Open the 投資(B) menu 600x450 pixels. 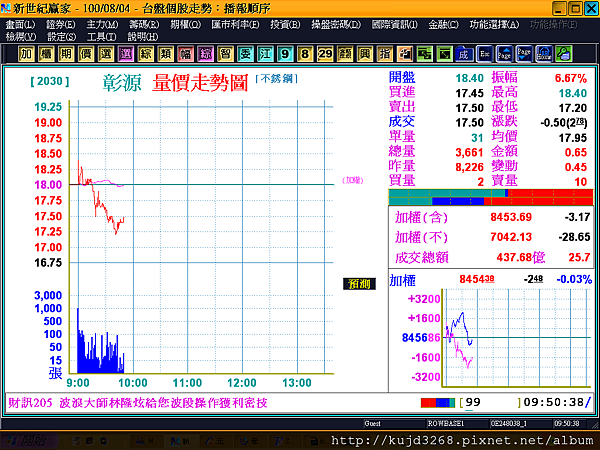285,25
